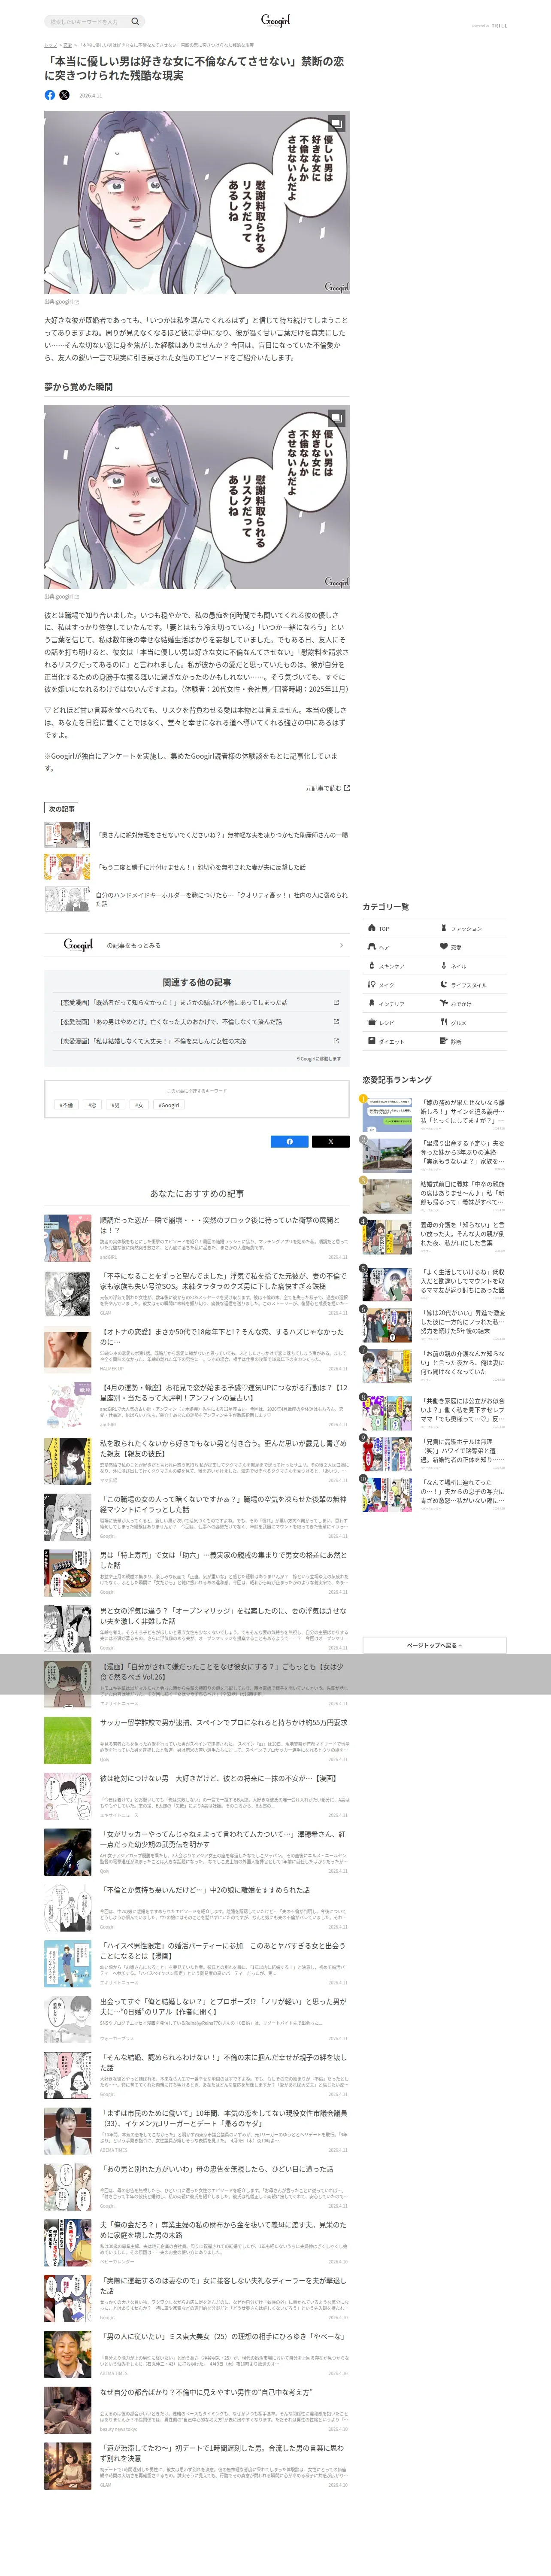Click external-link icon on 私は結婚しなくて大丈夫 row
Screen dimensions: 551x2576
pos(336,1041)
